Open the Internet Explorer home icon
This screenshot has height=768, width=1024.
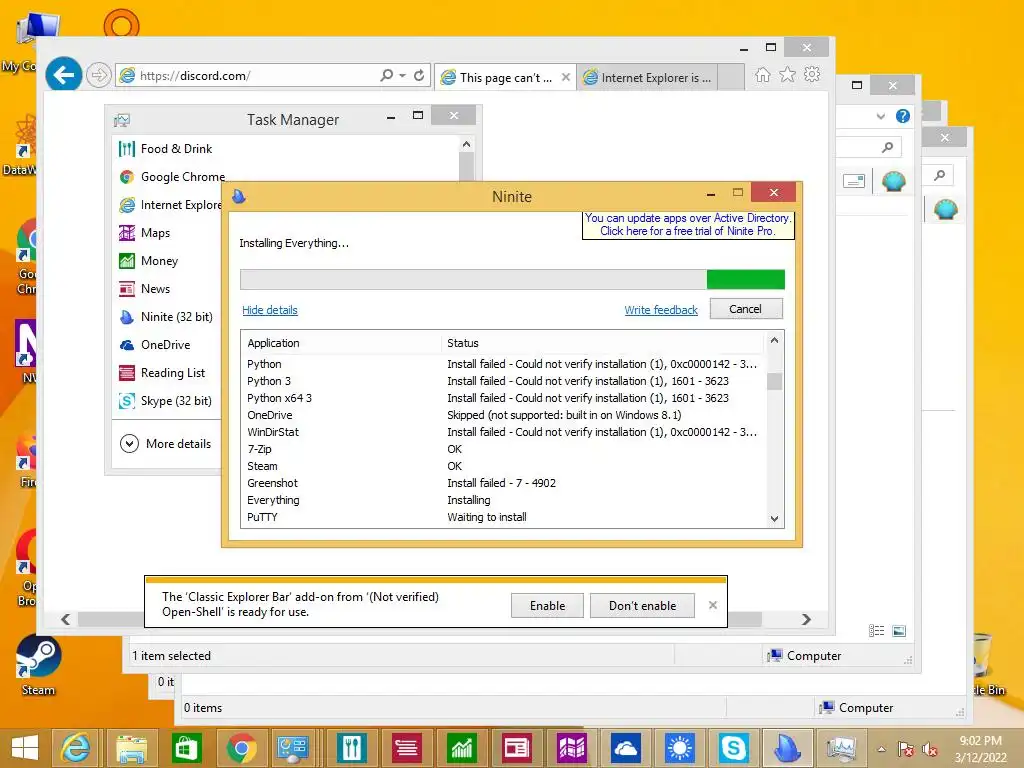762,74
